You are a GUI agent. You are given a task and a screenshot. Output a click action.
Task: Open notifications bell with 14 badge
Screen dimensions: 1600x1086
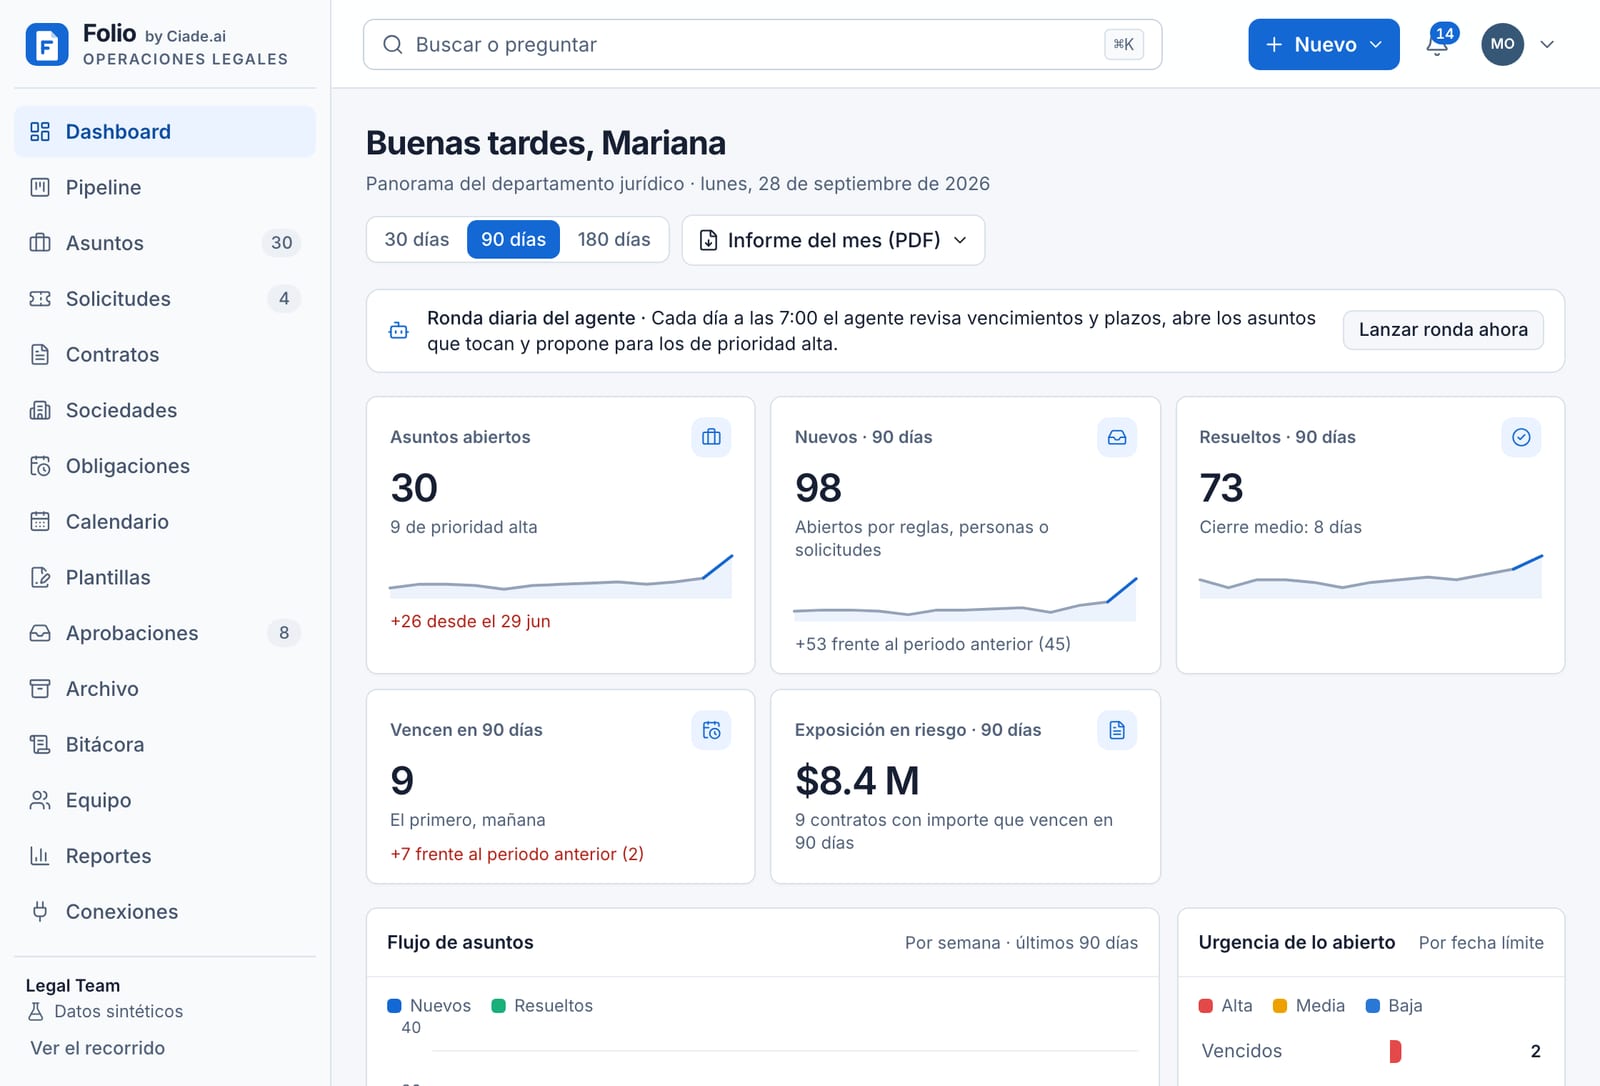[x=1438, y=44]
